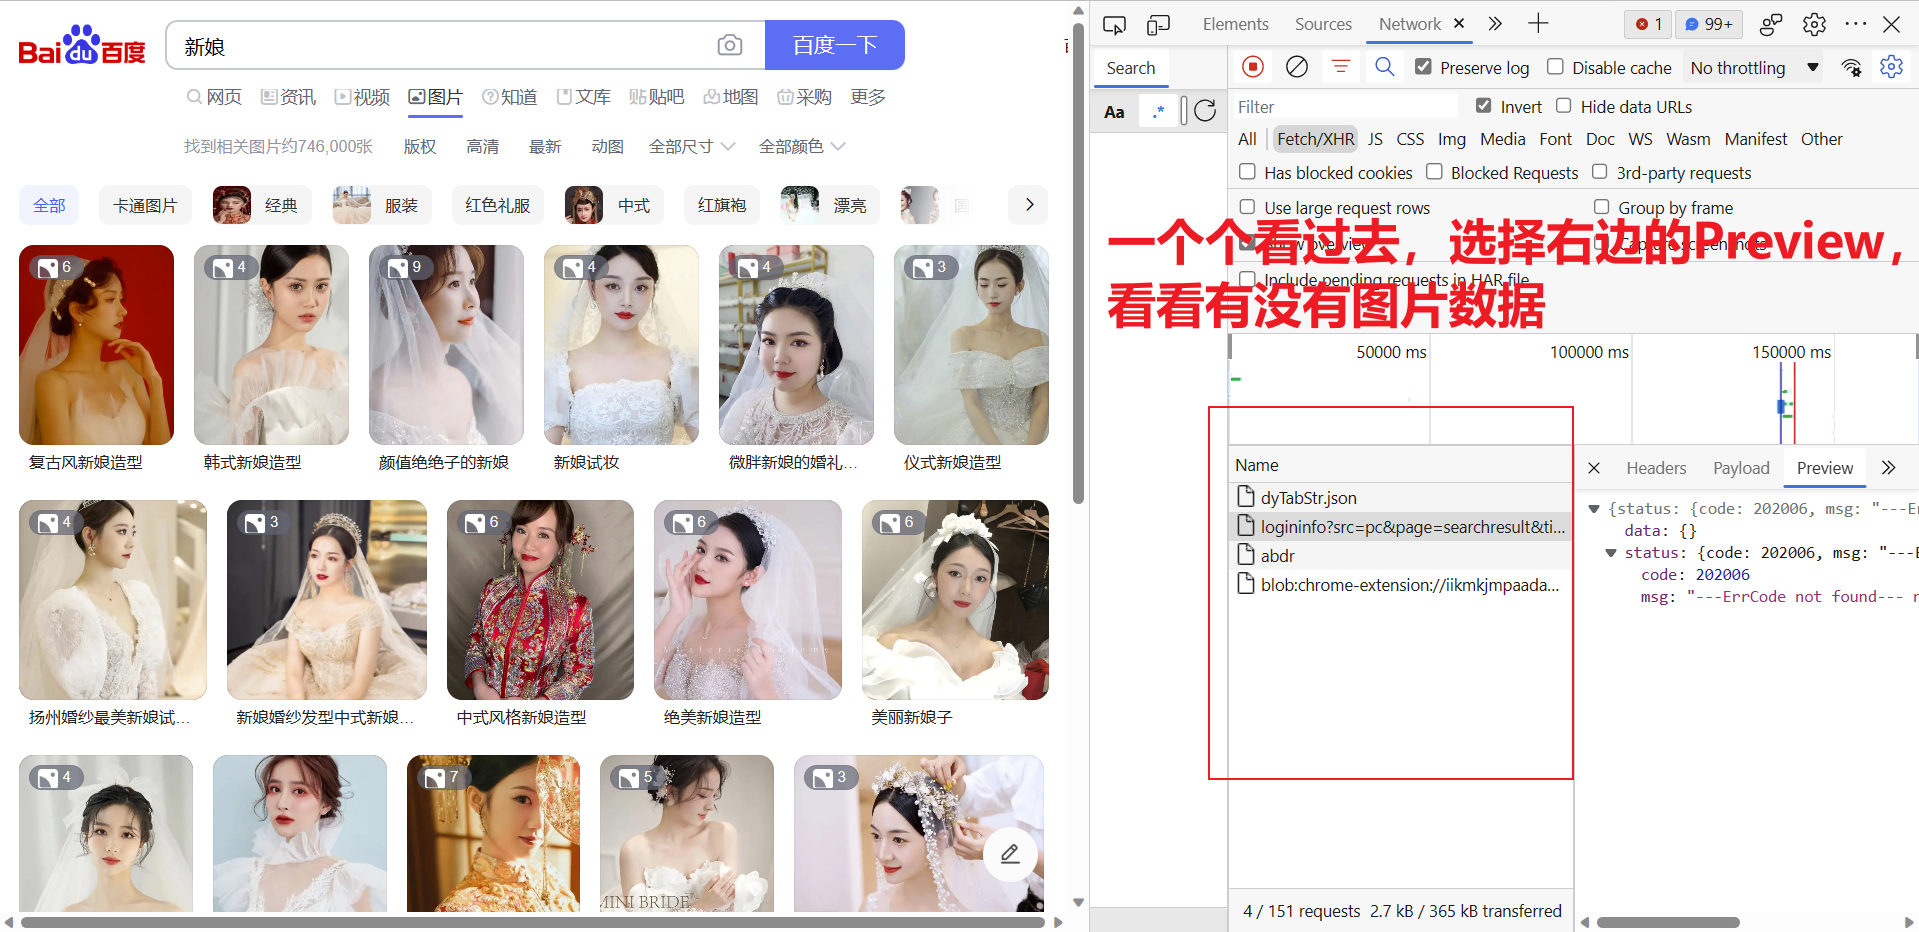Screen dimensions: 1919x932
Task: Check Blocked Requests
Action: tap(1434, 171)
